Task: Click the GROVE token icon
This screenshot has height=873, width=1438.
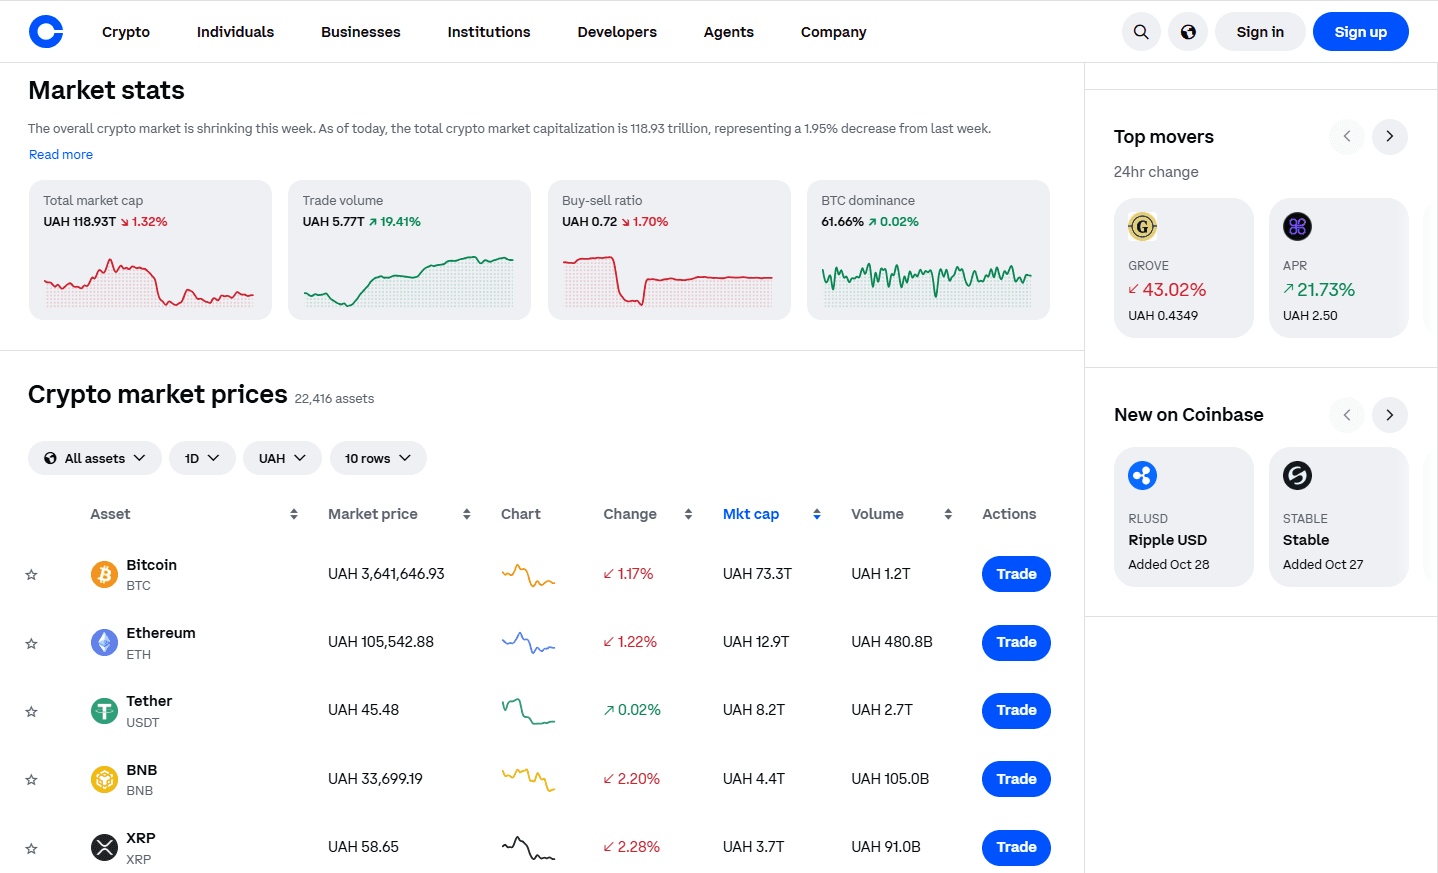Action: (x=1142, y=227)
